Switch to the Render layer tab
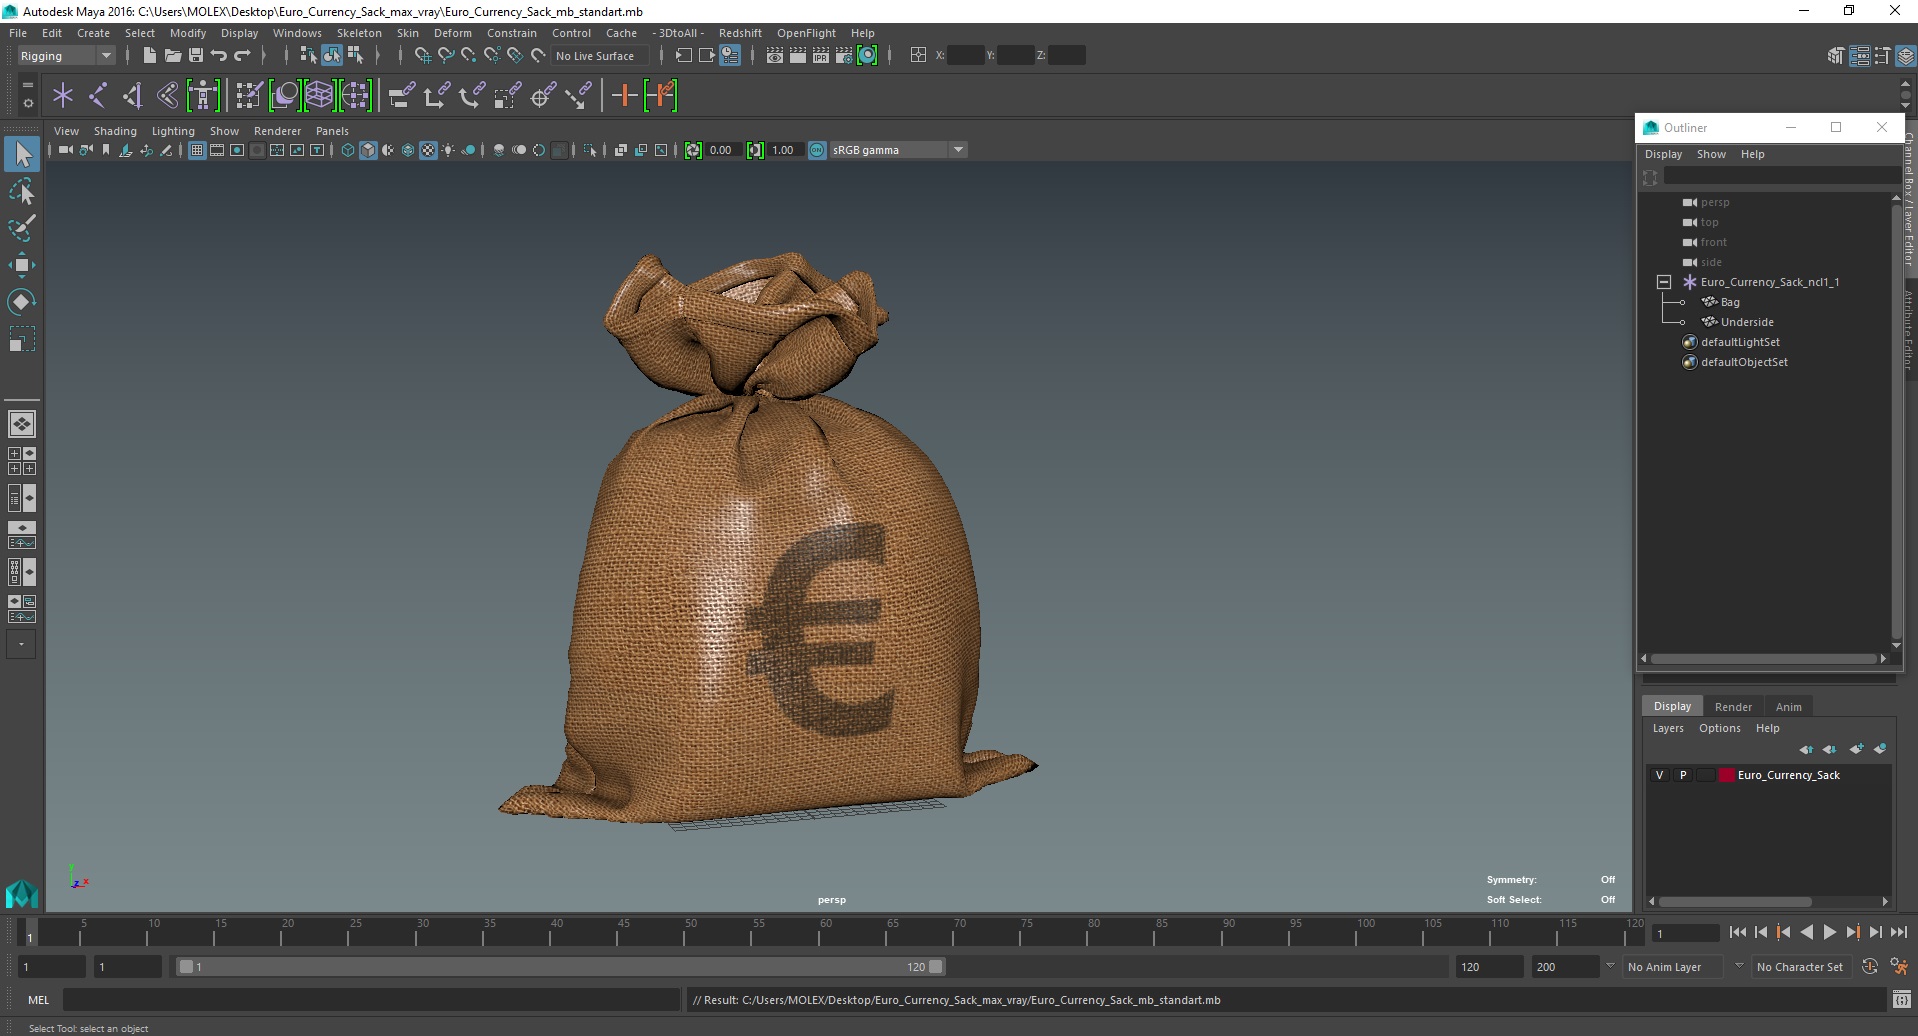1918x1036 pixels. [x=1733, y=706]
